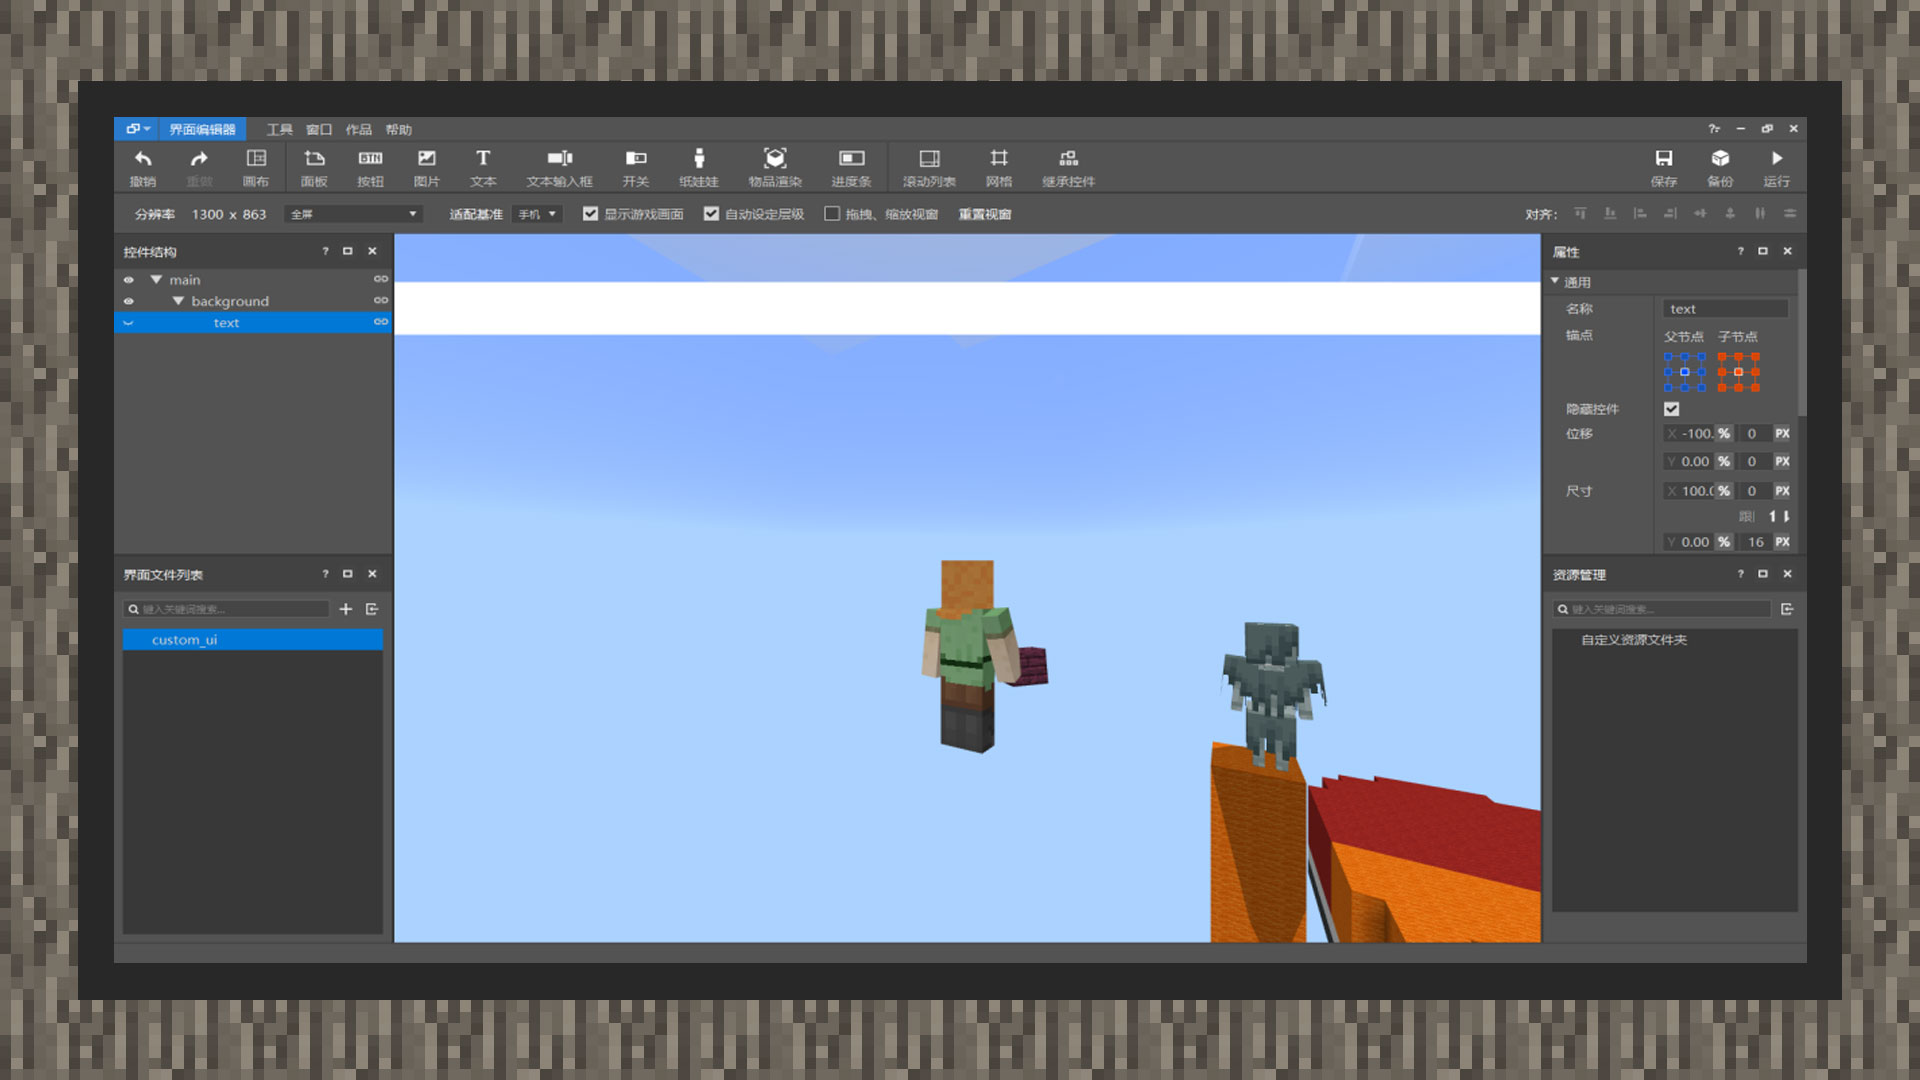The width and height of the screenshot is (1920, 1080).
Task: Click 重置视窗 button
Action: click(x=985, y=214)
